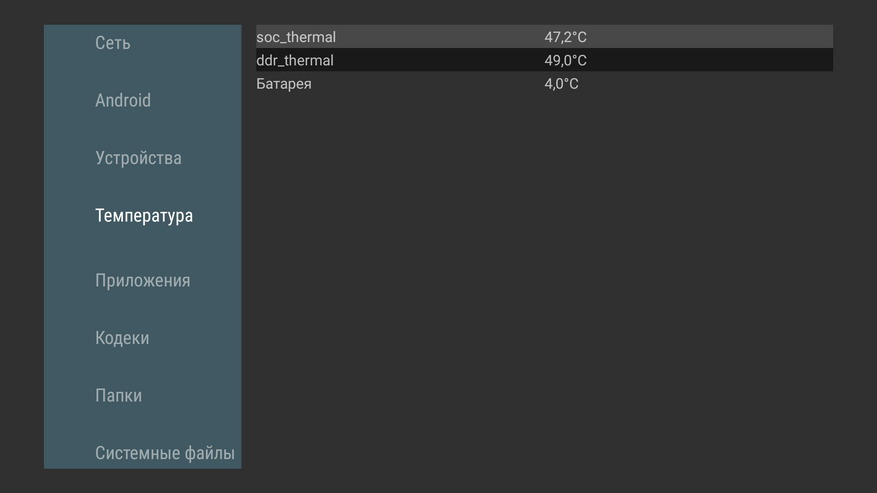877x493 pixels.
Task: Switch to the Кодеки section
Action: point(122,338)
